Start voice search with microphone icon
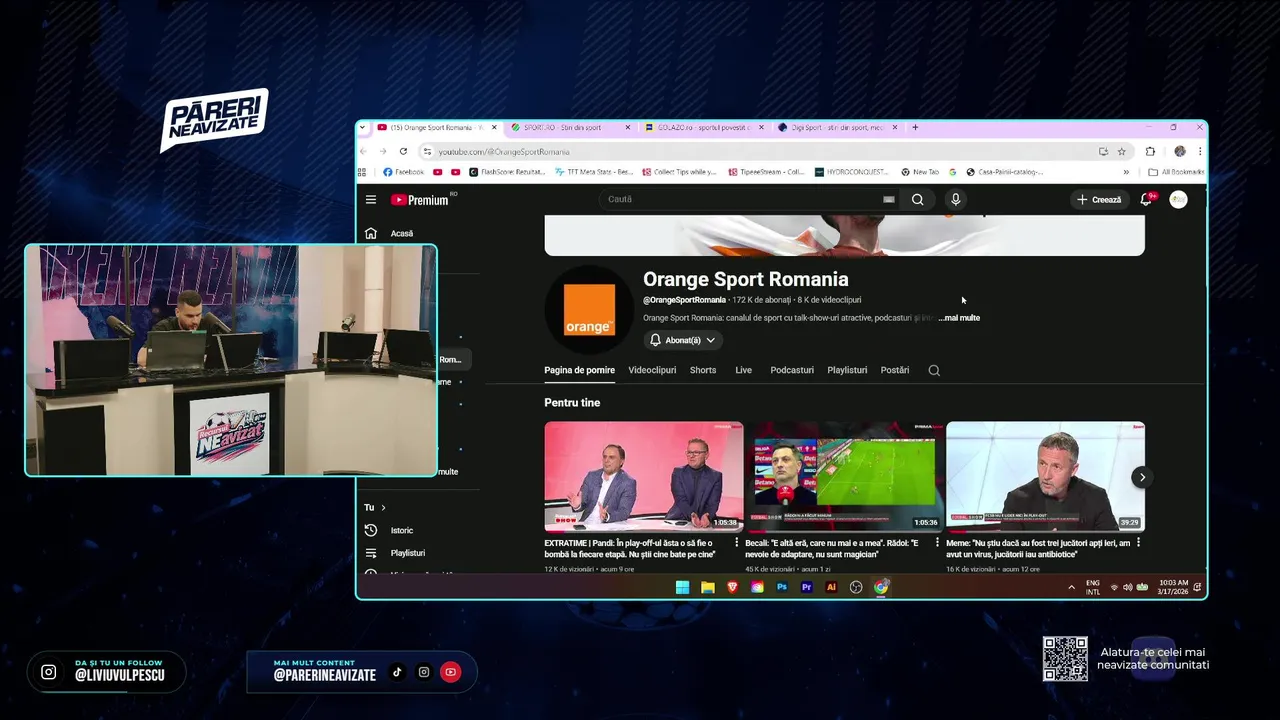 point(955,199)
